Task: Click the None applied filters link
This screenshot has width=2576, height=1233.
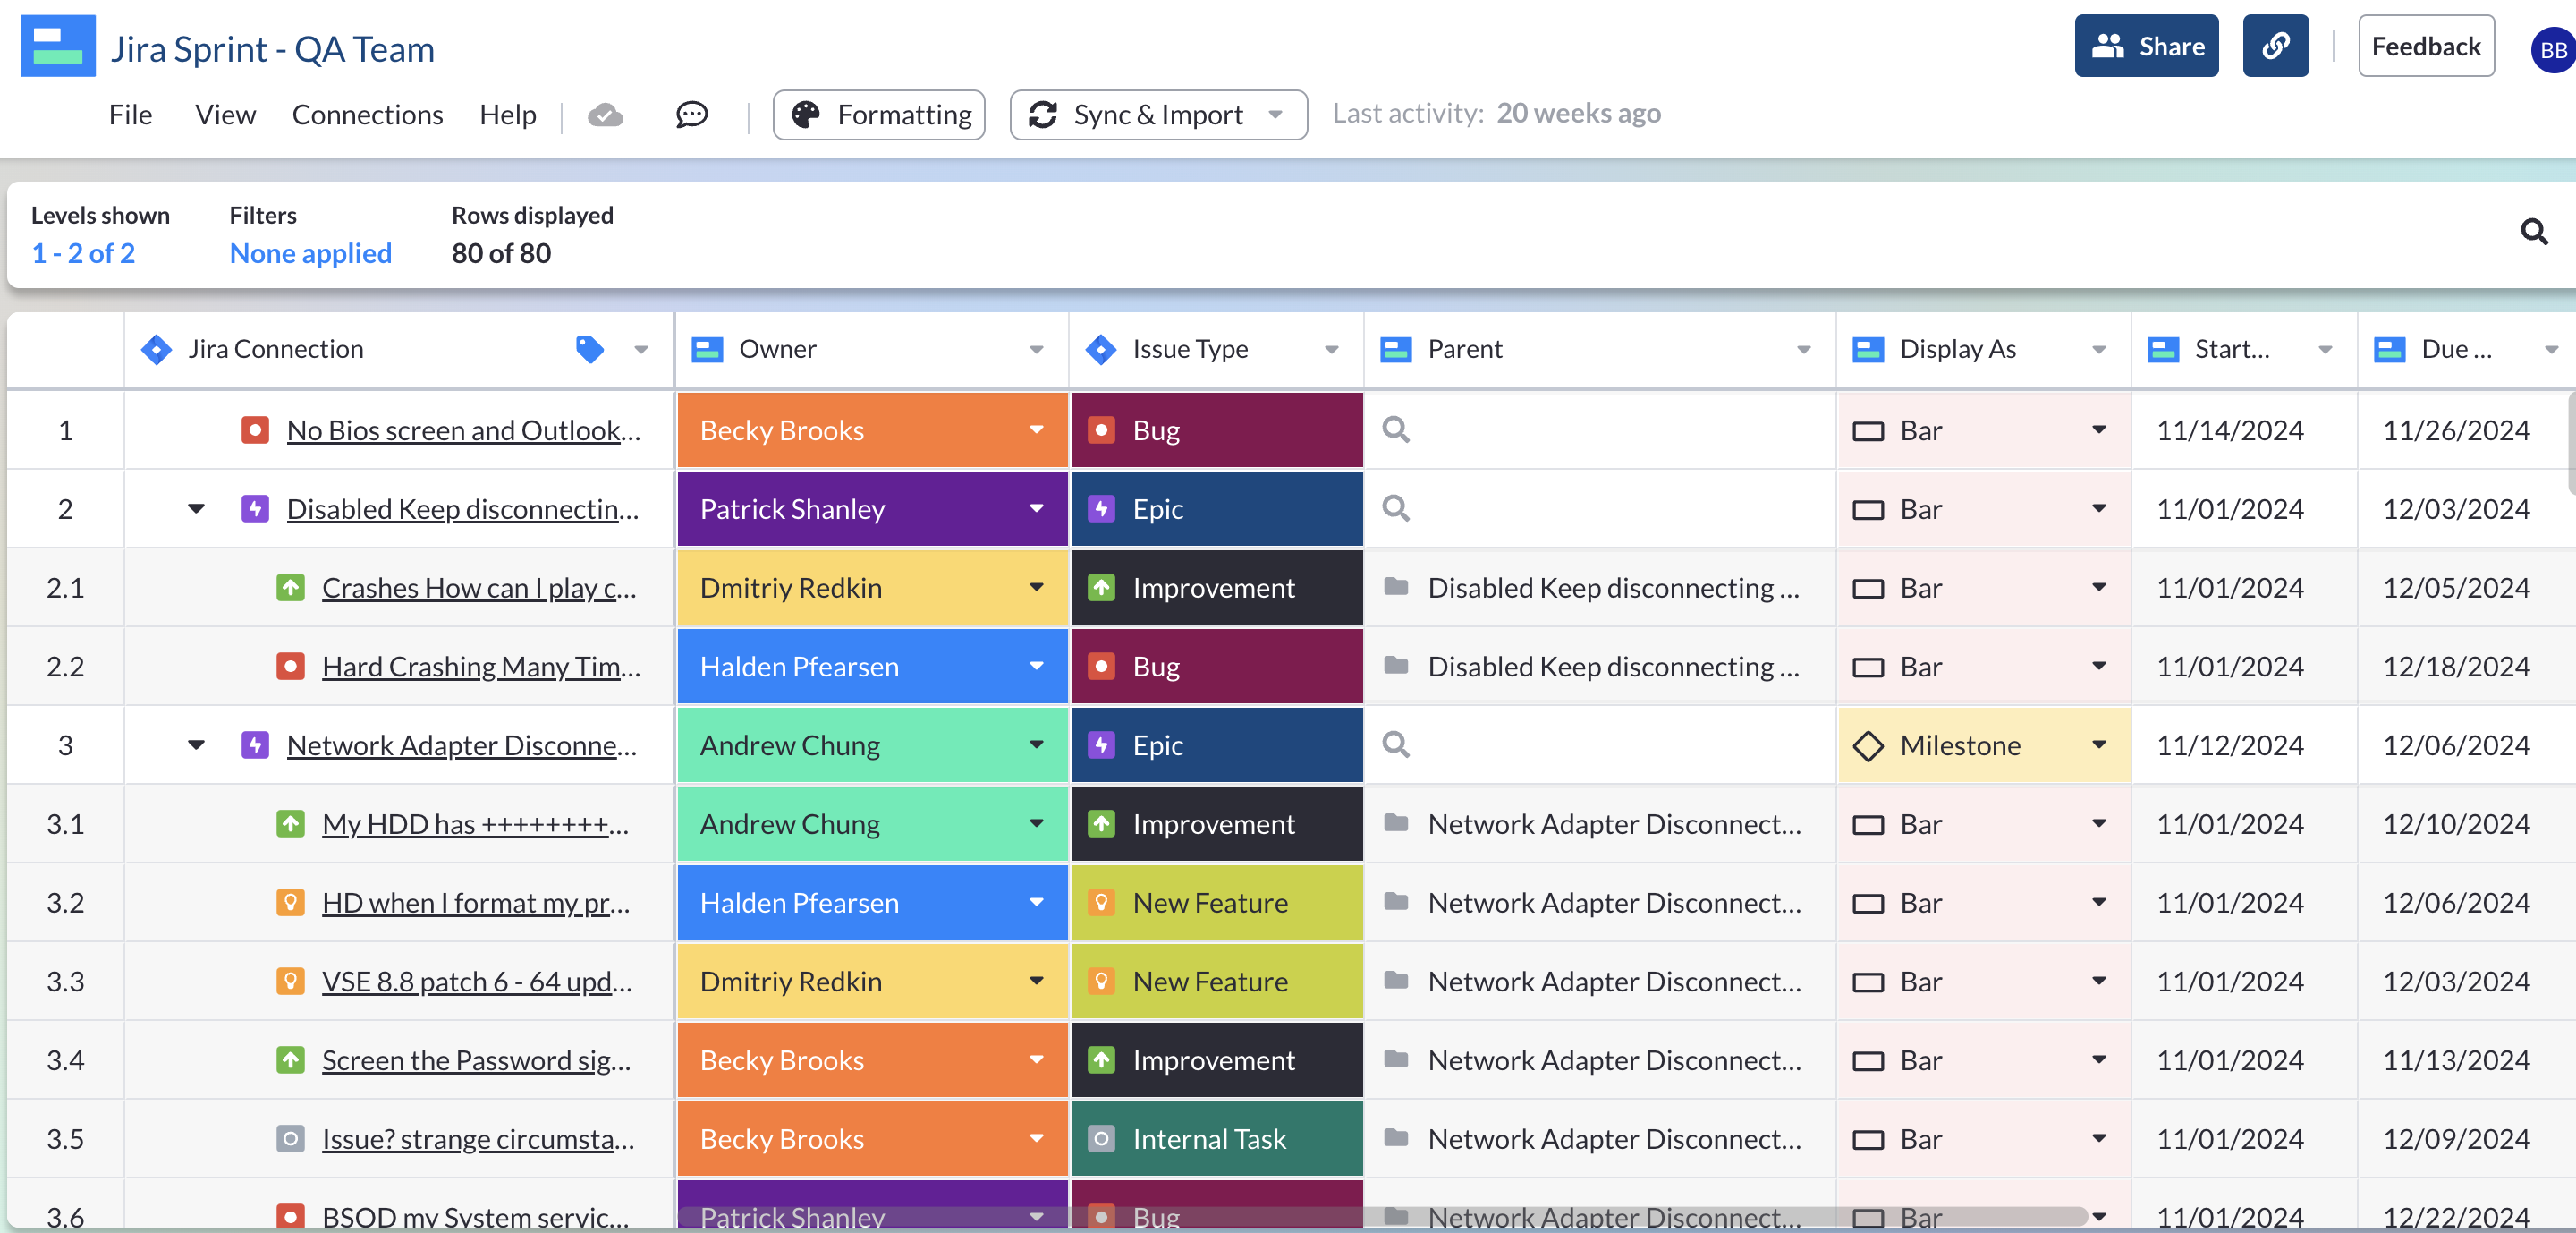Action: coord(310,253)
